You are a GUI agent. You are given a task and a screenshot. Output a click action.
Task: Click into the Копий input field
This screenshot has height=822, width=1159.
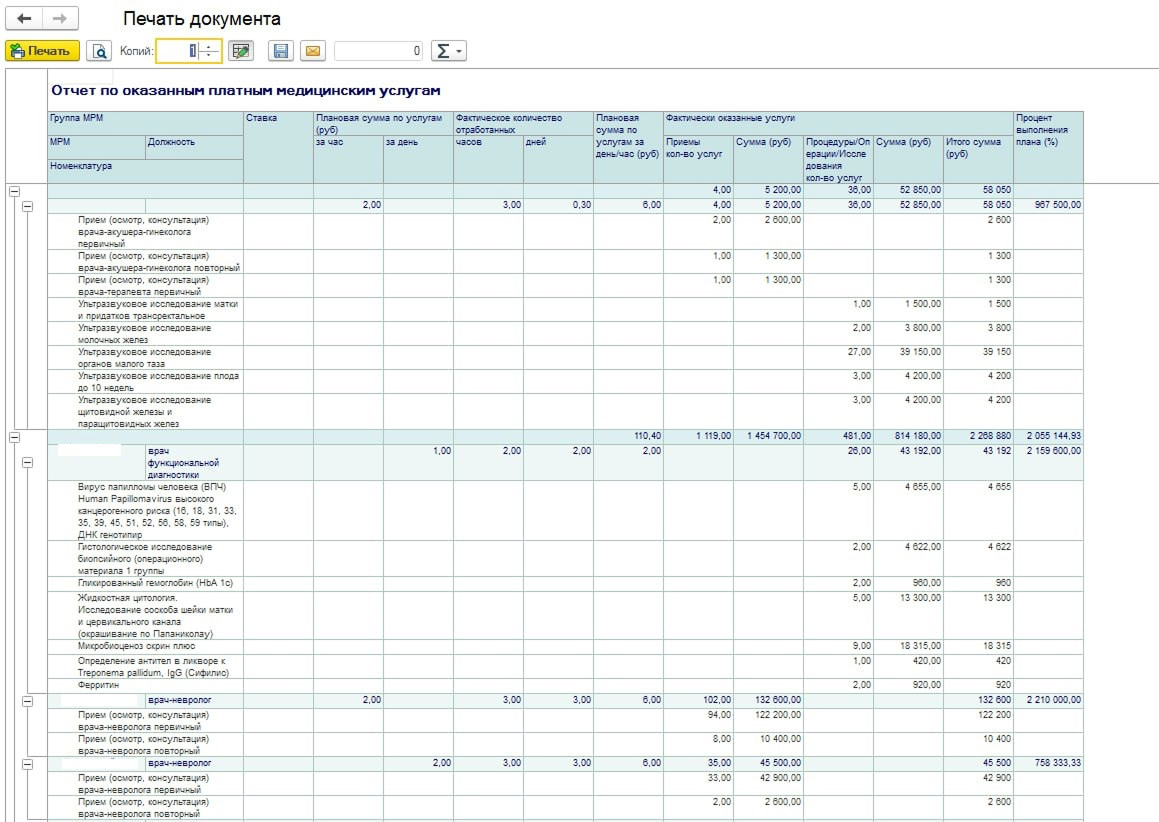point(178,51)
